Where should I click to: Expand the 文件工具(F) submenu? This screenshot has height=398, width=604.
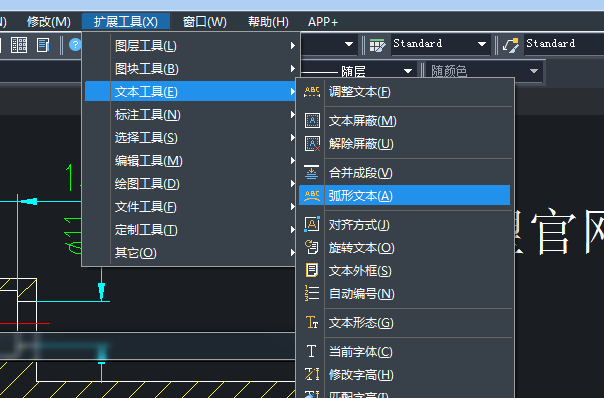click(x=191, y=207)
